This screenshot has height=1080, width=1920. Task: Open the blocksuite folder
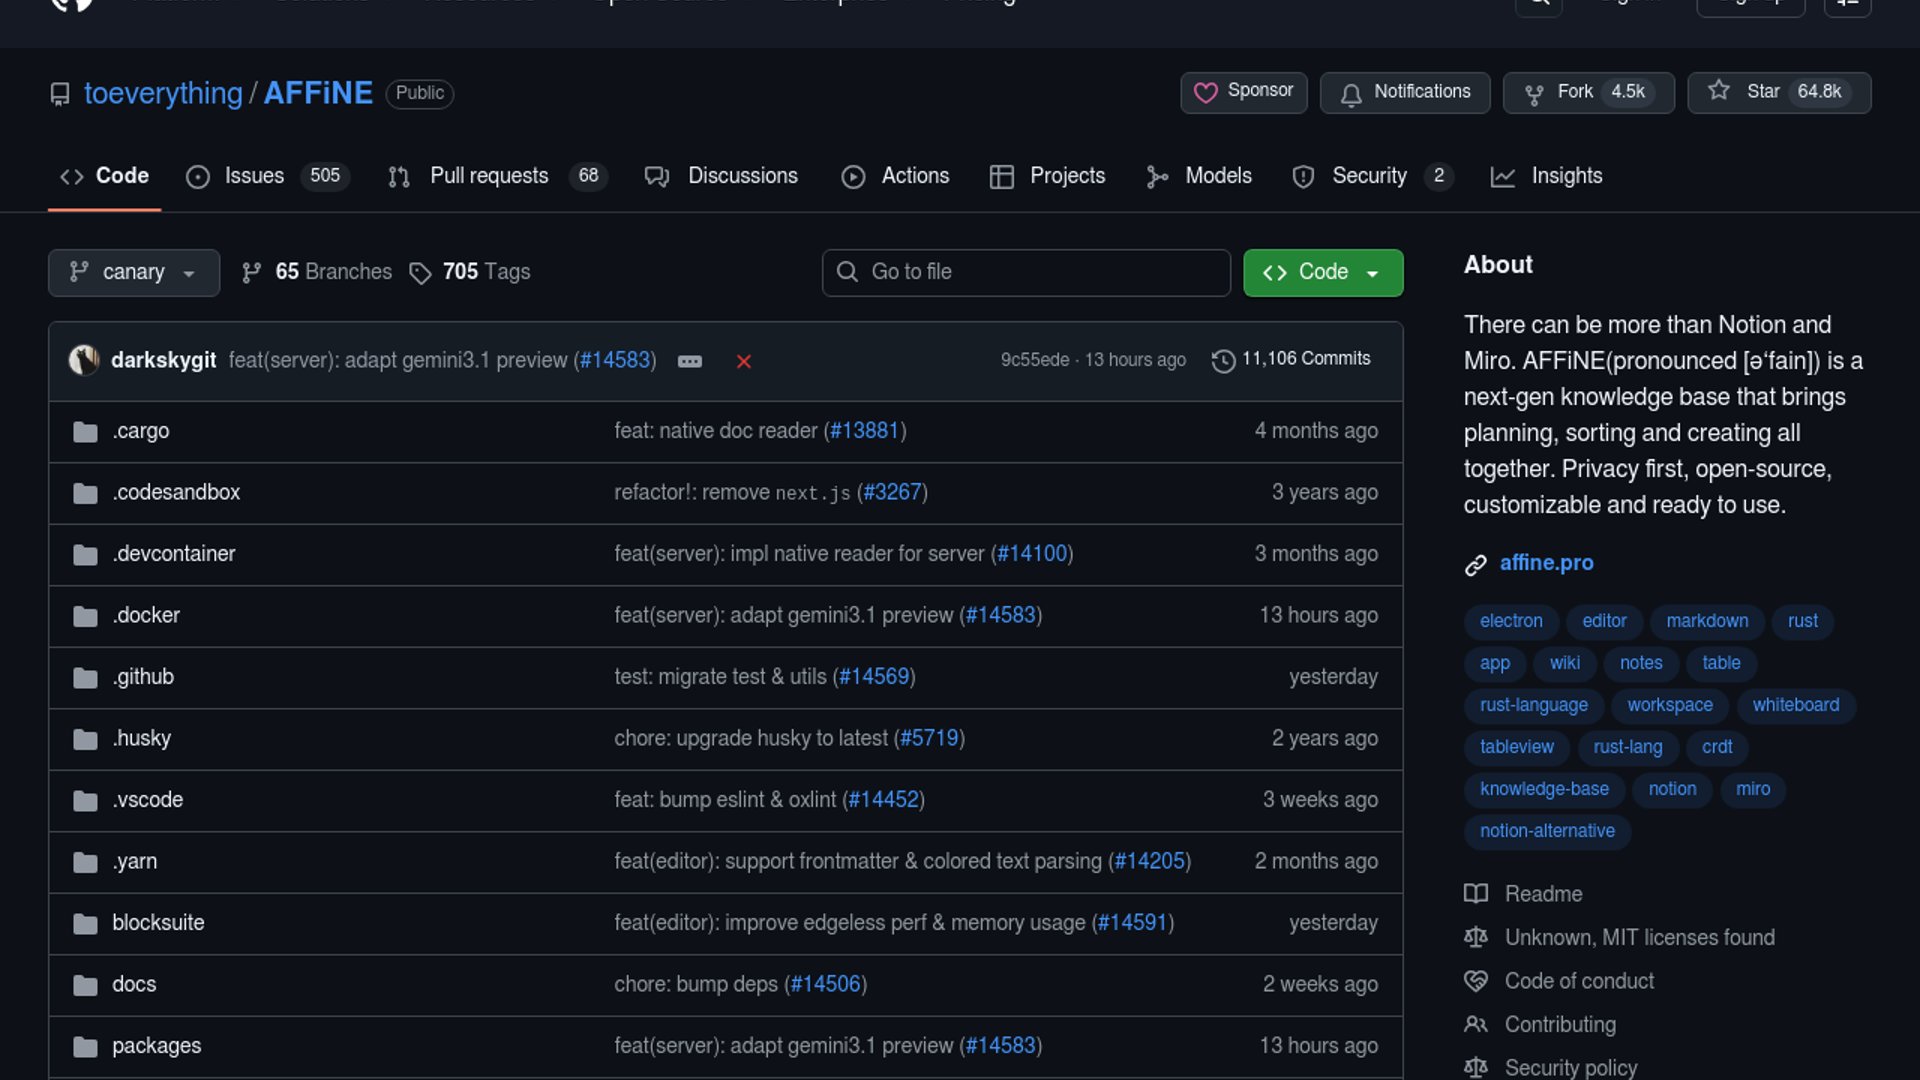point(158,923)
